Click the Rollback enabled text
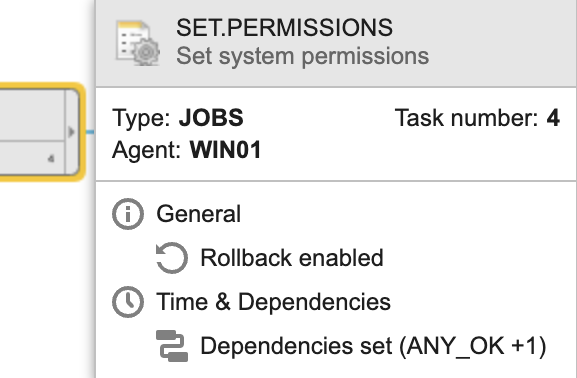 292,258
